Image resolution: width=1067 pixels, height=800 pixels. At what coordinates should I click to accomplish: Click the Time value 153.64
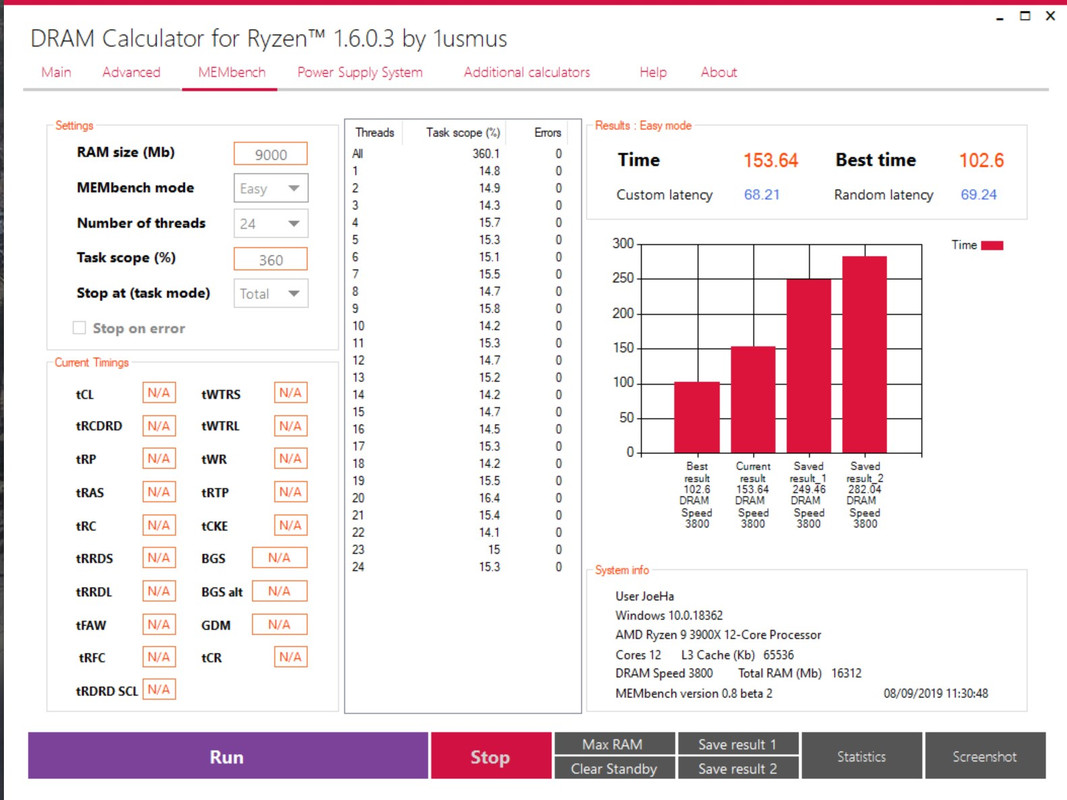[770, 161]
